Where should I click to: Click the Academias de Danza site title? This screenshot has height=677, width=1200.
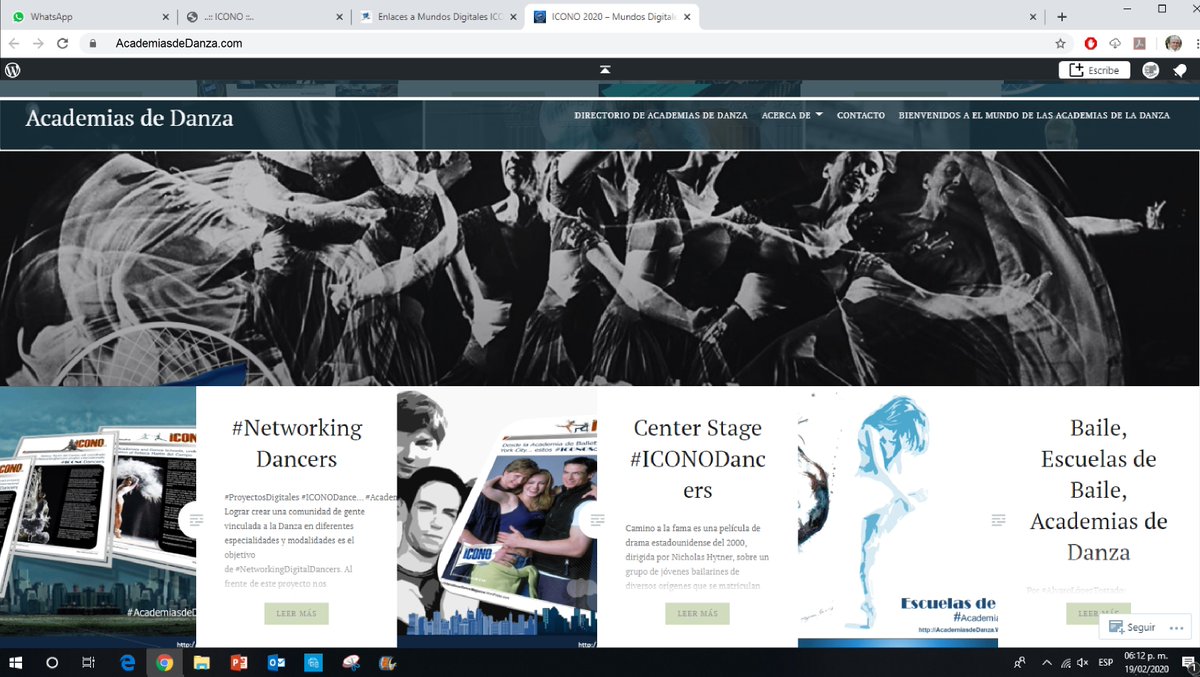pyautogui.click(x=129, y=118)
